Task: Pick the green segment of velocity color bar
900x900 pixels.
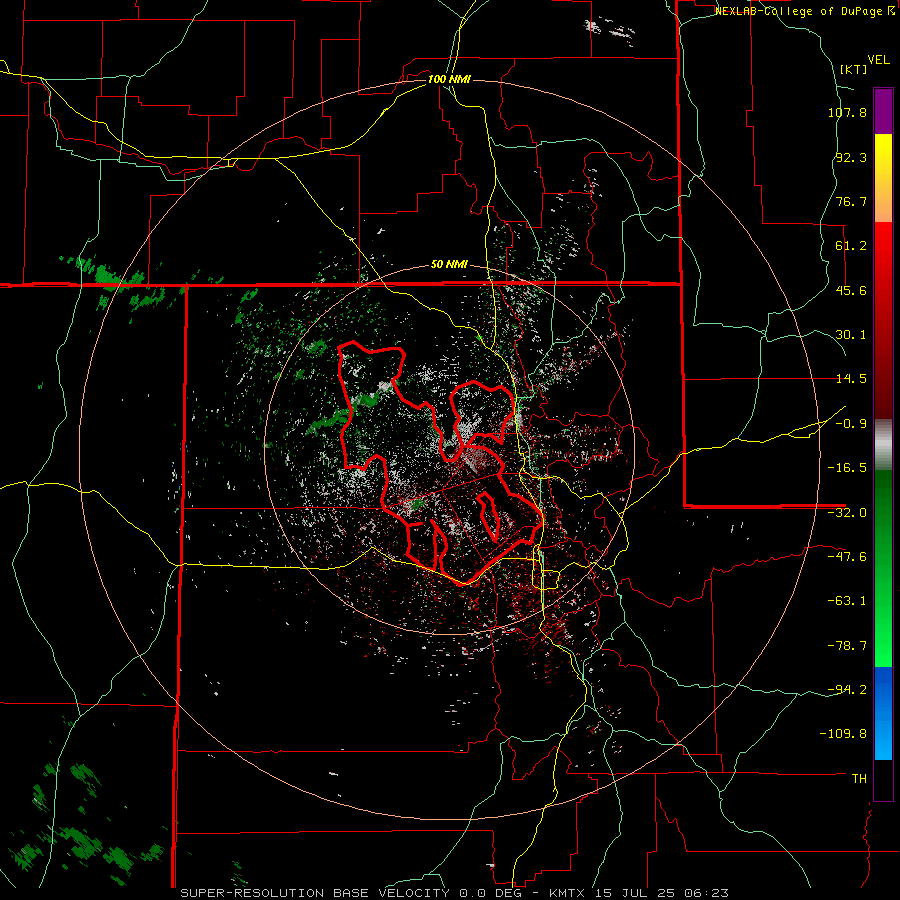Action: 883,568
